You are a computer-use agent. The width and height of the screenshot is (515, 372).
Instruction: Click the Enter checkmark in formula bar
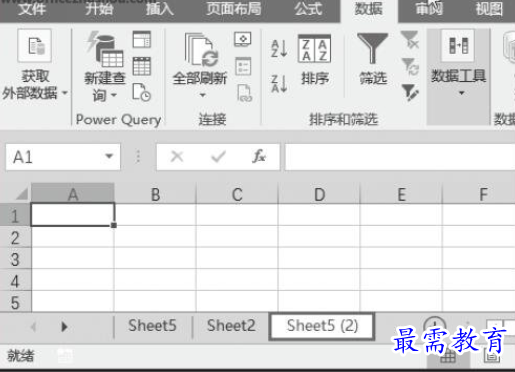coord(219,156)
